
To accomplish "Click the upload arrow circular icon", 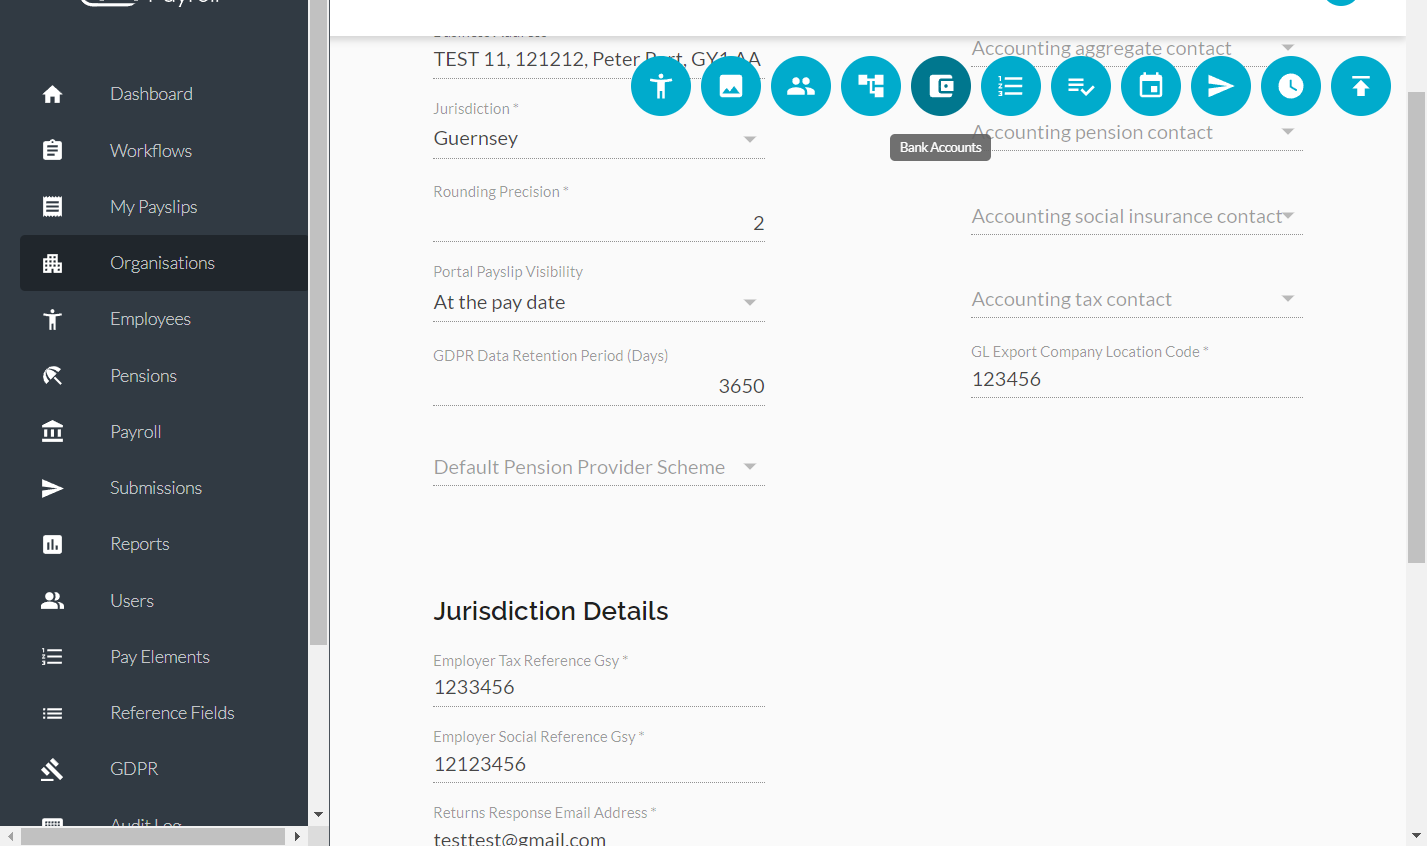I will [x=1361, y=86].
